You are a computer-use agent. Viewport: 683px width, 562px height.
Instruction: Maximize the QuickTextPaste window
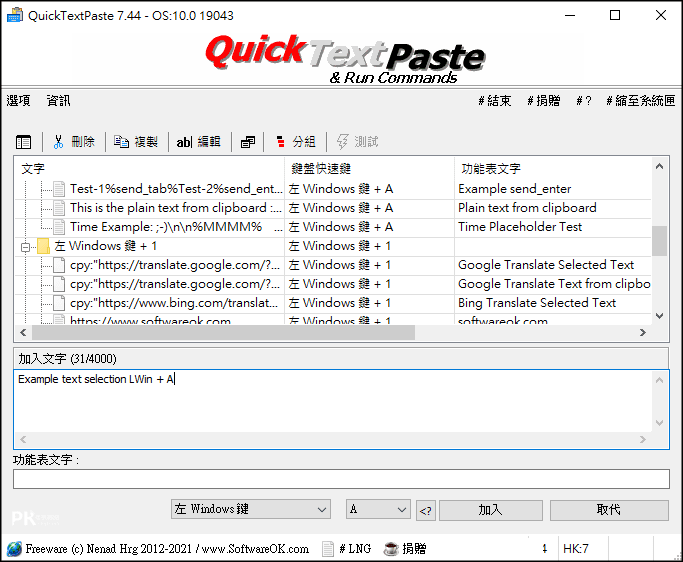(x=615, y=15)
